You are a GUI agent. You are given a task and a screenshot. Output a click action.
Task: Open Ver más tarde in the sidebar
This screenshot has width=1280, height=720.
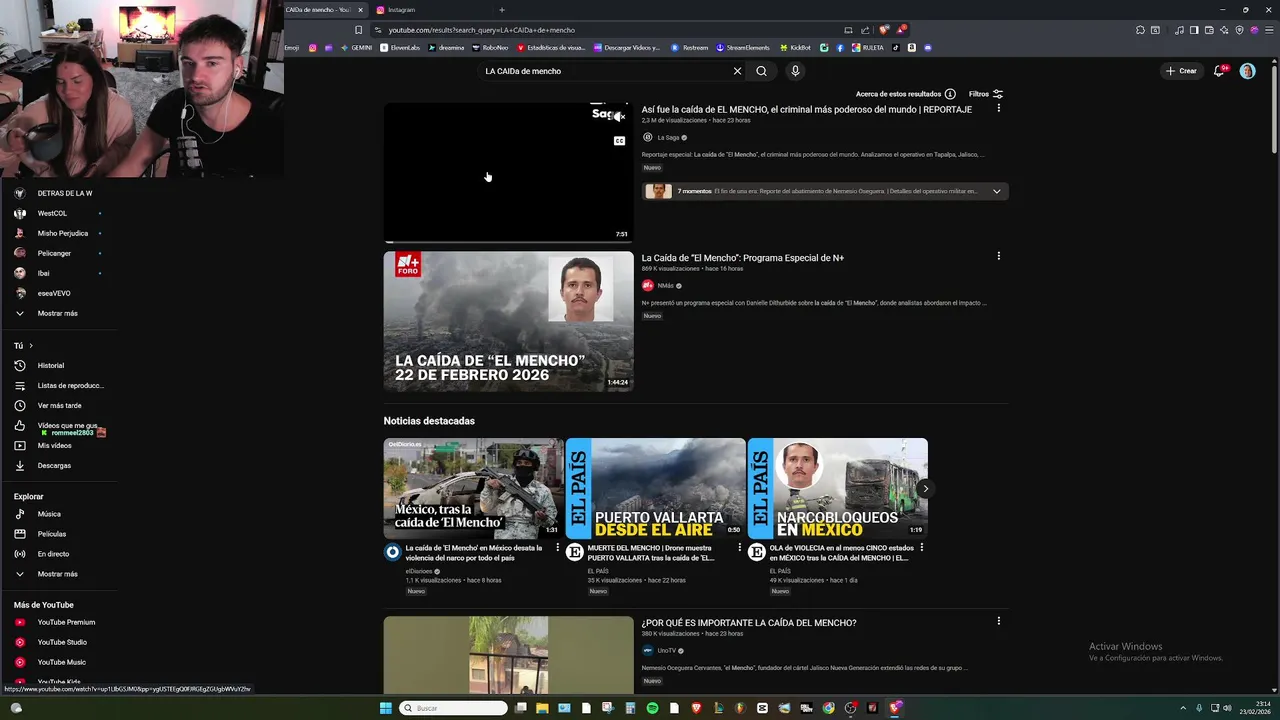coord(58,405)
